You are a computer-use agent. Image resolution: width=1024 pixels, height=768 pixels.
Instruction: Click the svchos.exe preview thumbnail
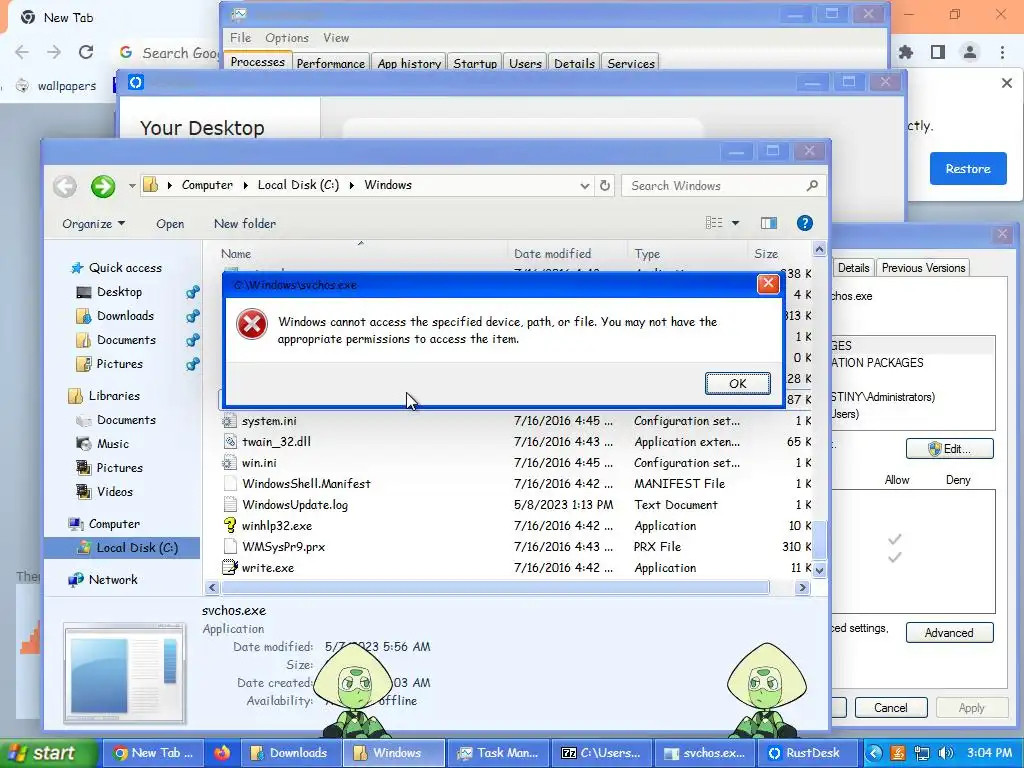pyautogui.click(x=124, y=673)
